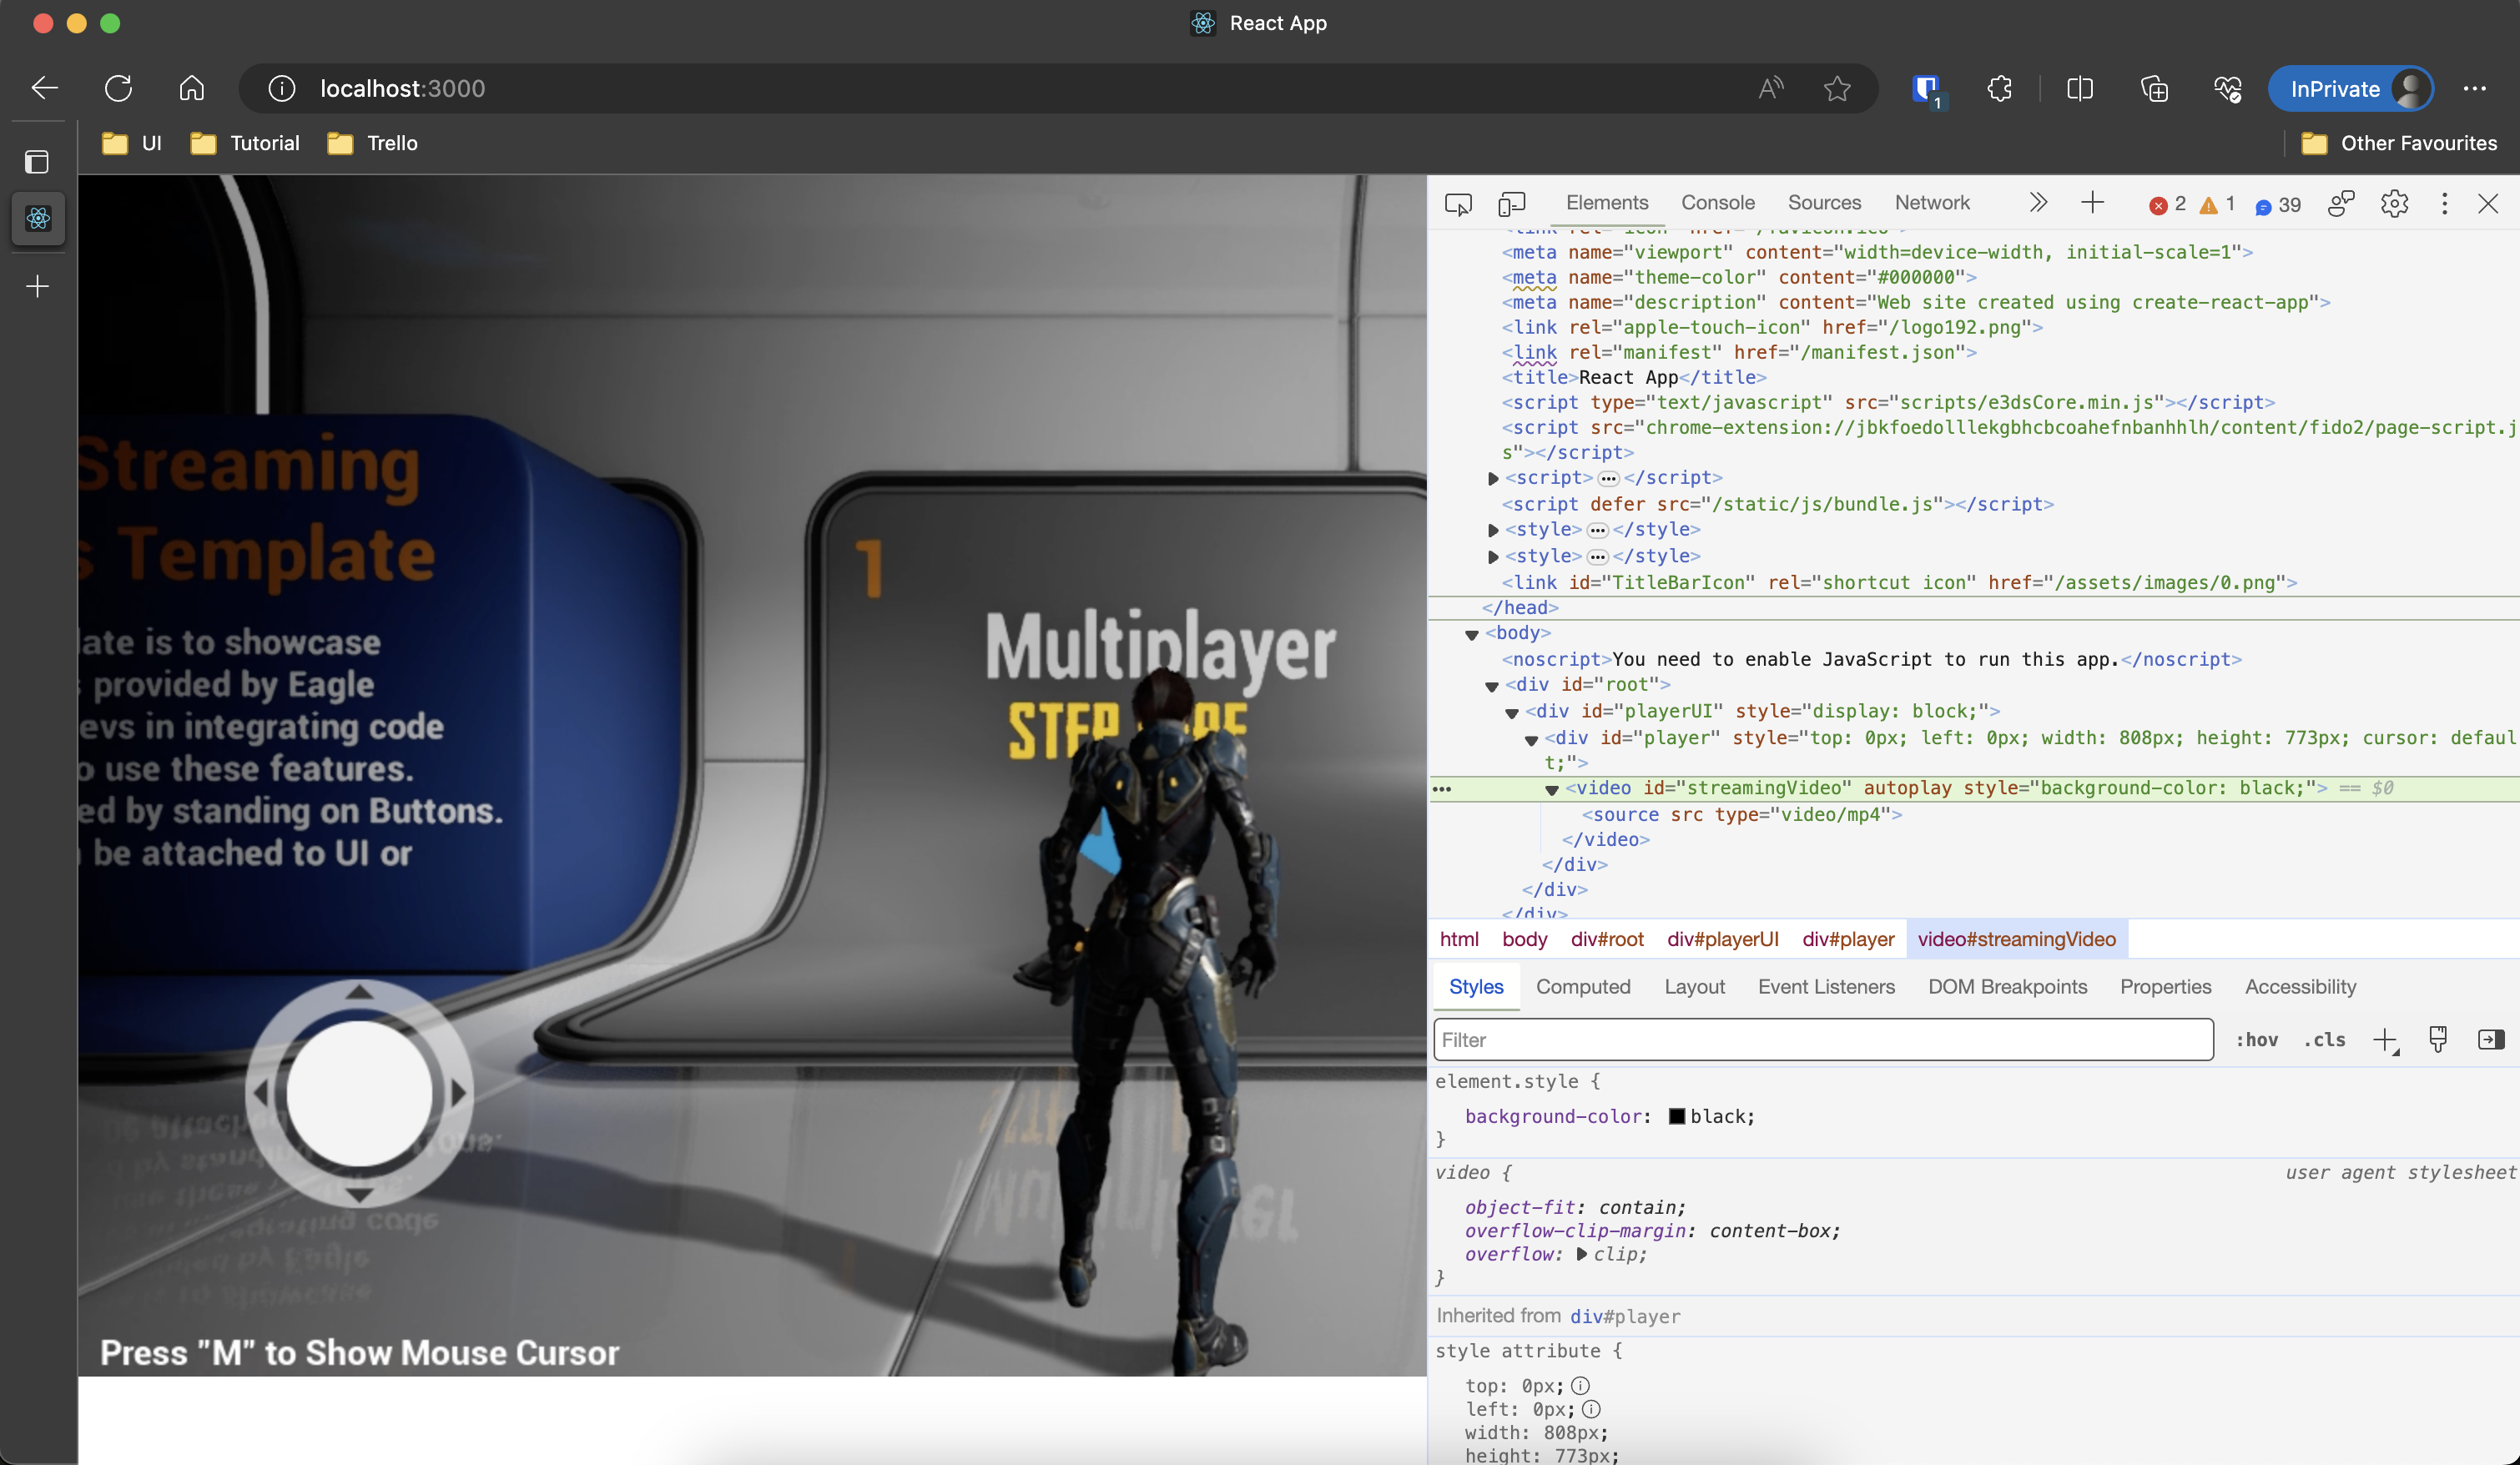
Task: Open the browser home page icon
Action: point(191,88)
